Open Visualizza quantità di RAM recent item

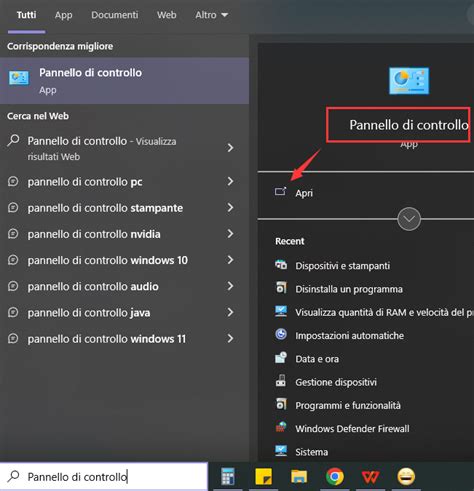(384, 312)
